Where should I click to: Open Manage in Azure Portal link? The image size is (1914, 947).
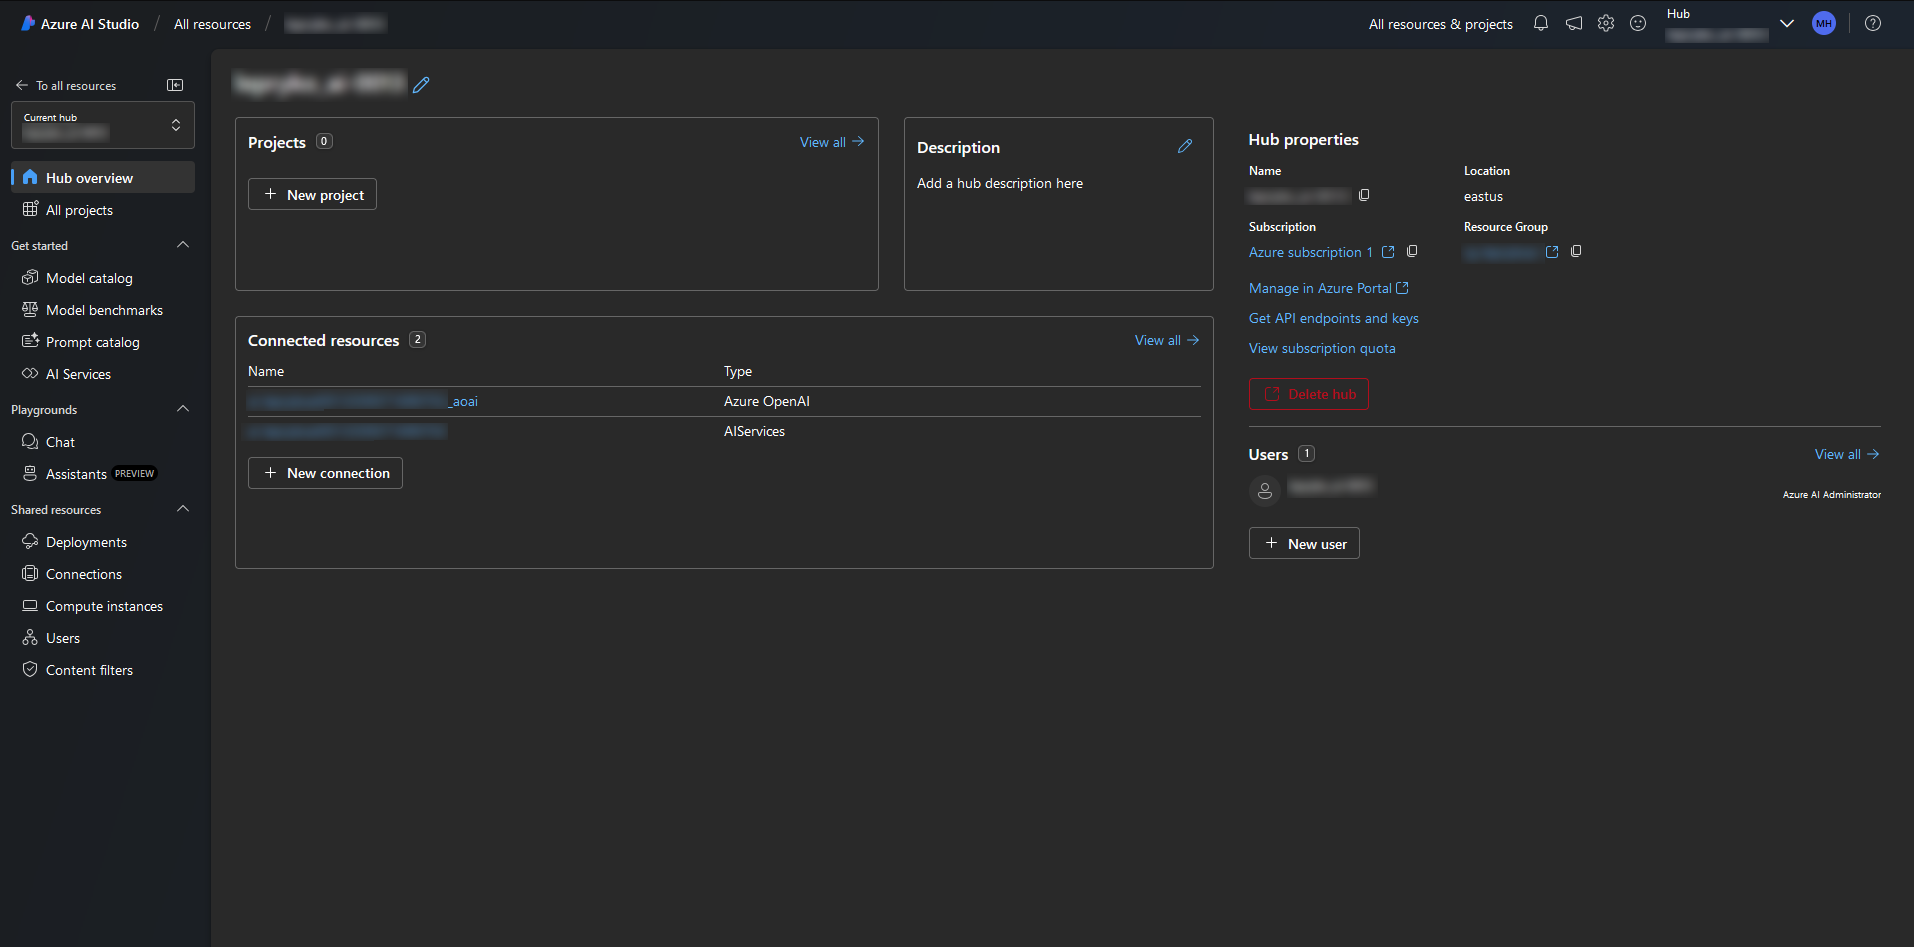click(1328, 288)
